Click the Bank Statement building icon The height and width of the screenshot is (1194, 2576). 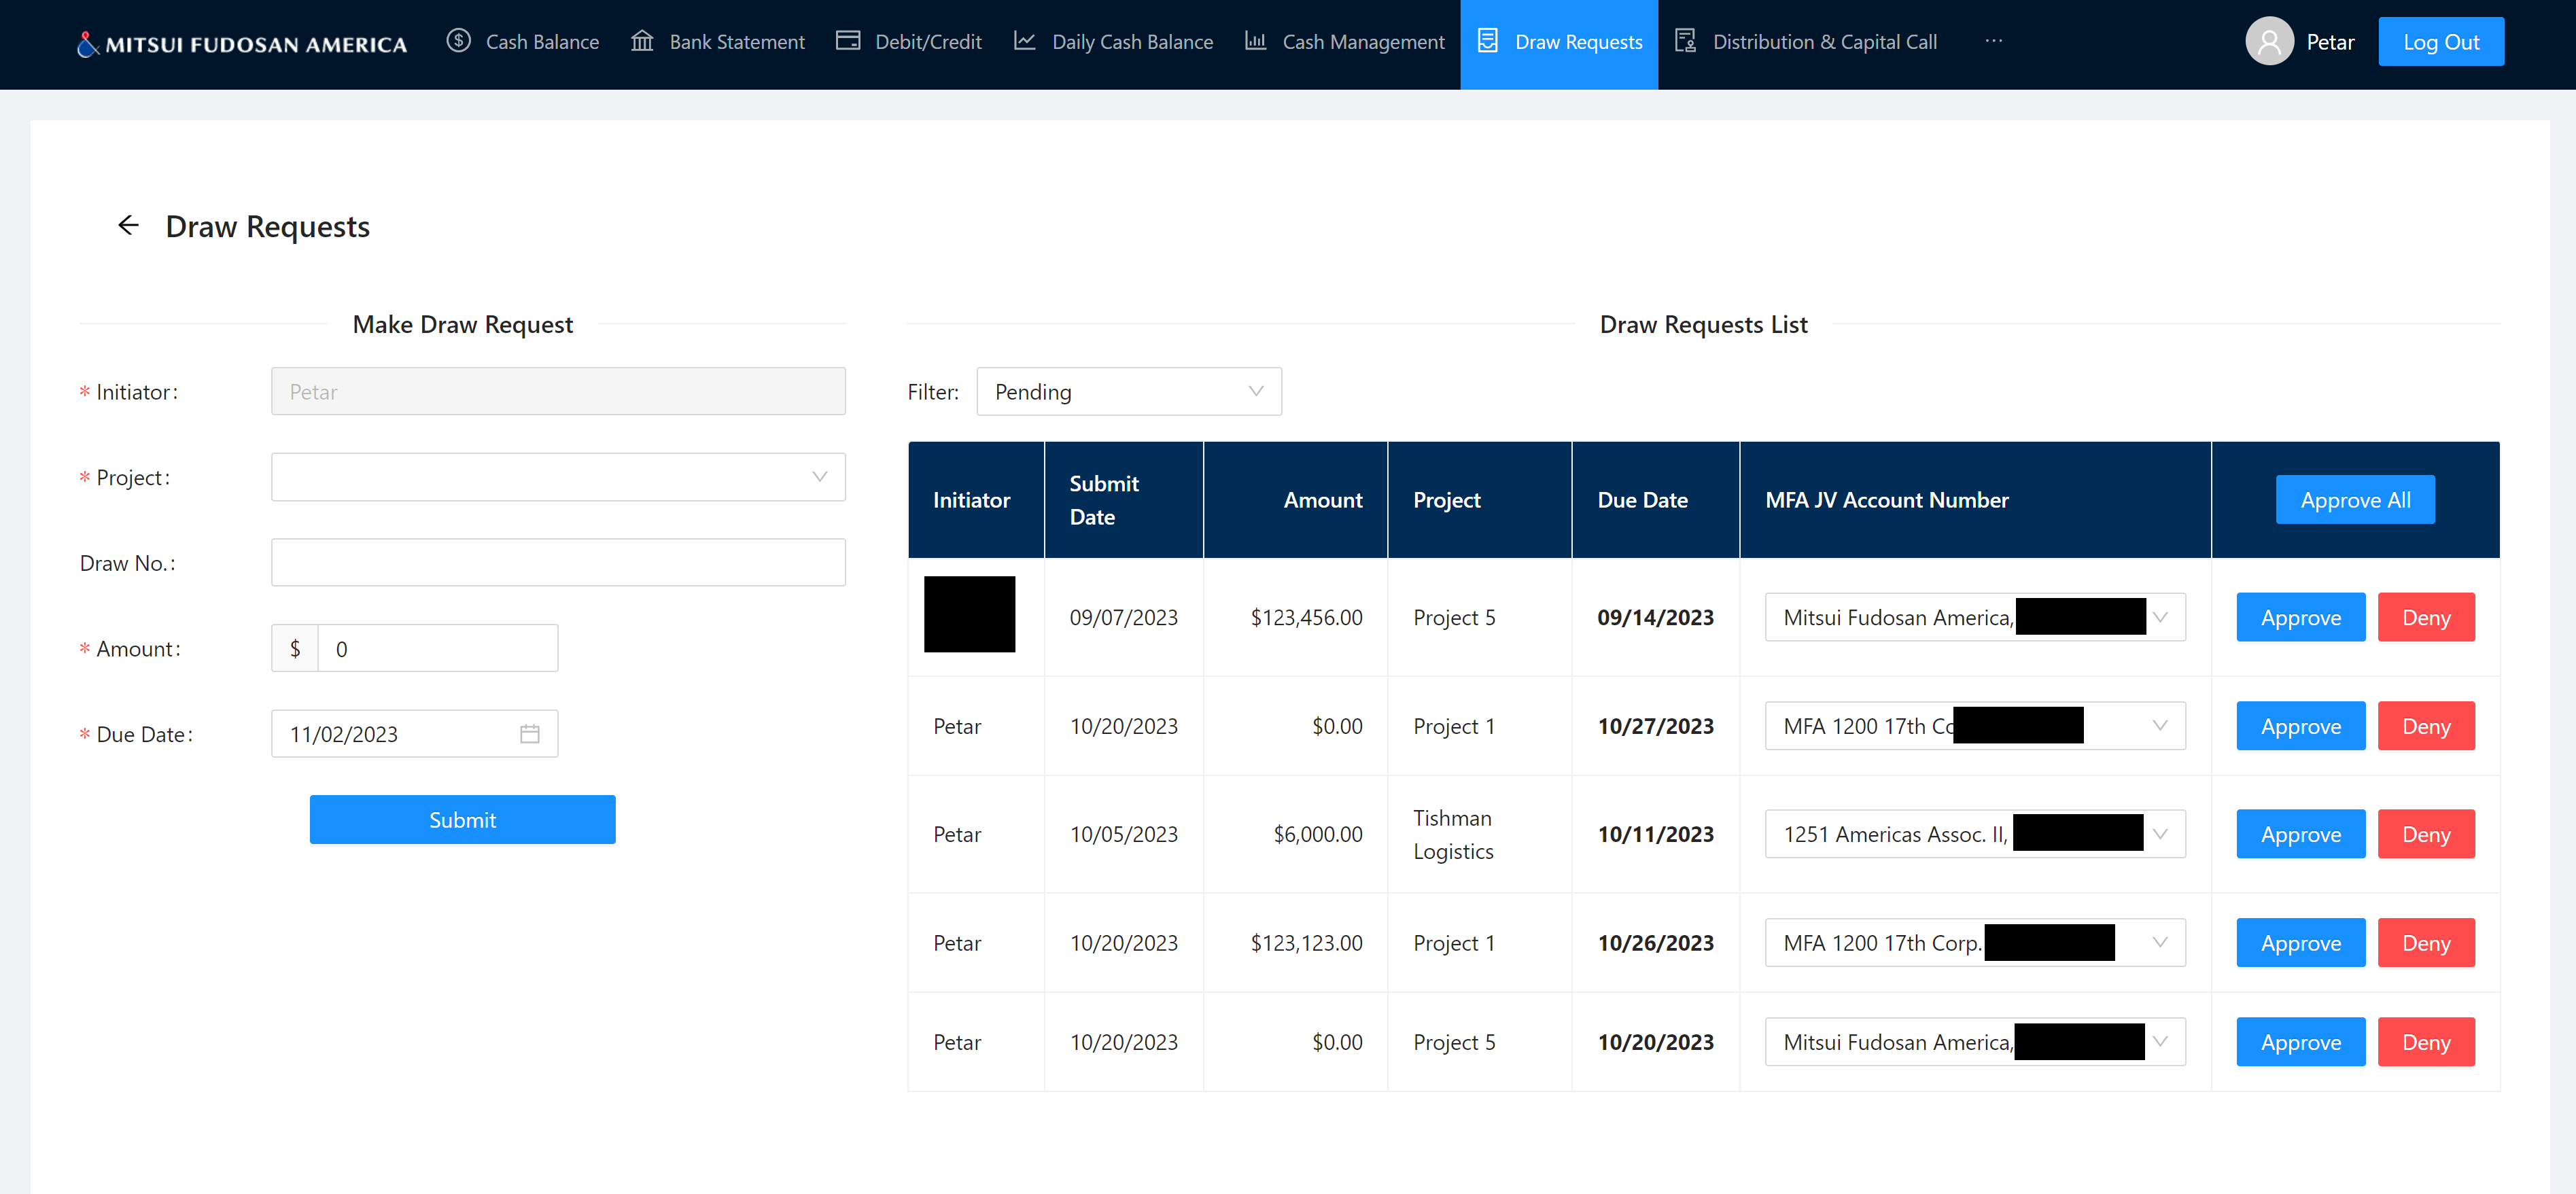pos(642,41)
